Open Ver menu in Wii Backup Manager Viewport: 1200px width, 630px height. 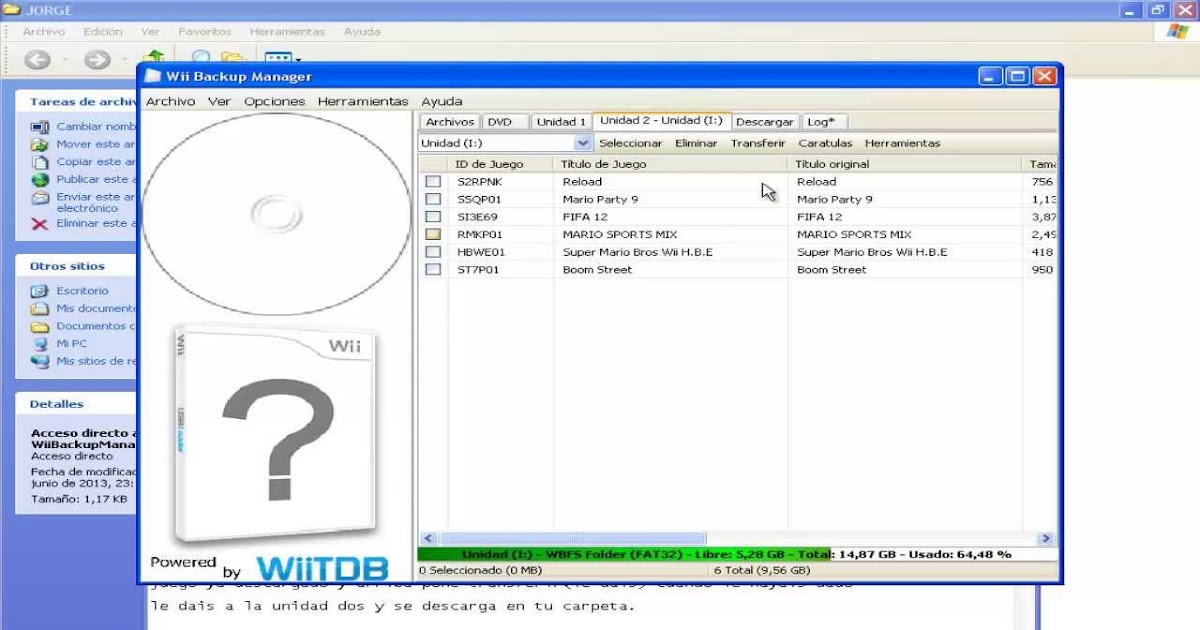[x=219, y=101]
